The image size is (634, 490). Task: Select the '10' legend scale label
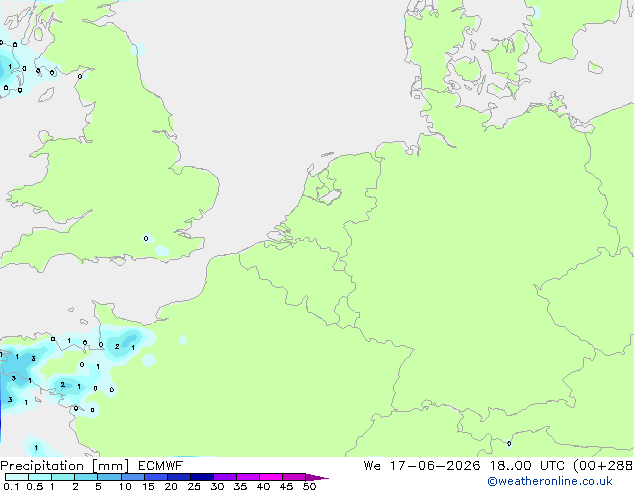(x=125, y=486)
